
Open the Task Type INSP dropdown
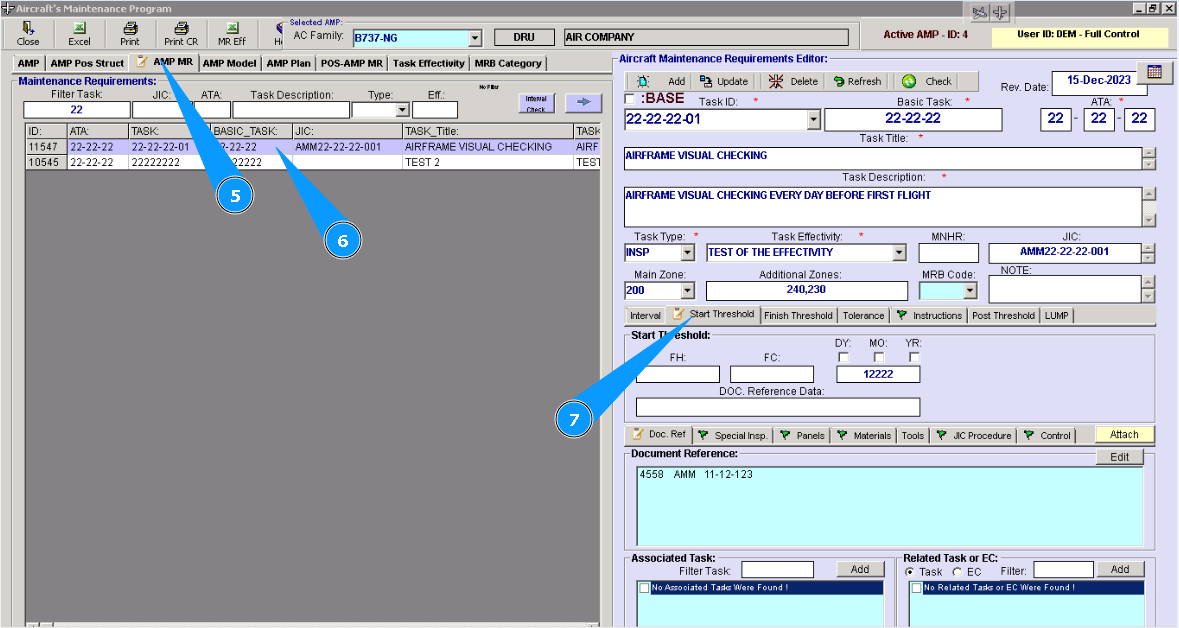[687, 253]
